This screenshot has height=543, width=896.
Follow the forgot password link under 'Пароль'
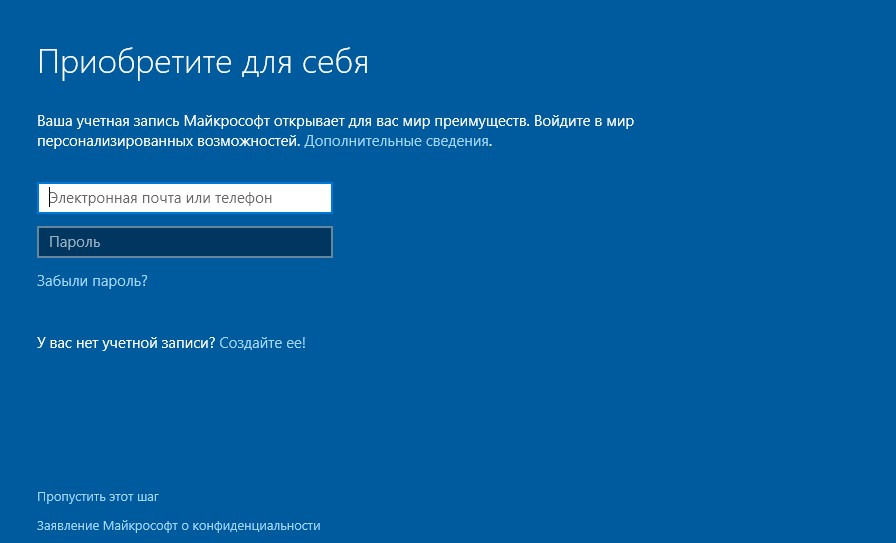92,281
